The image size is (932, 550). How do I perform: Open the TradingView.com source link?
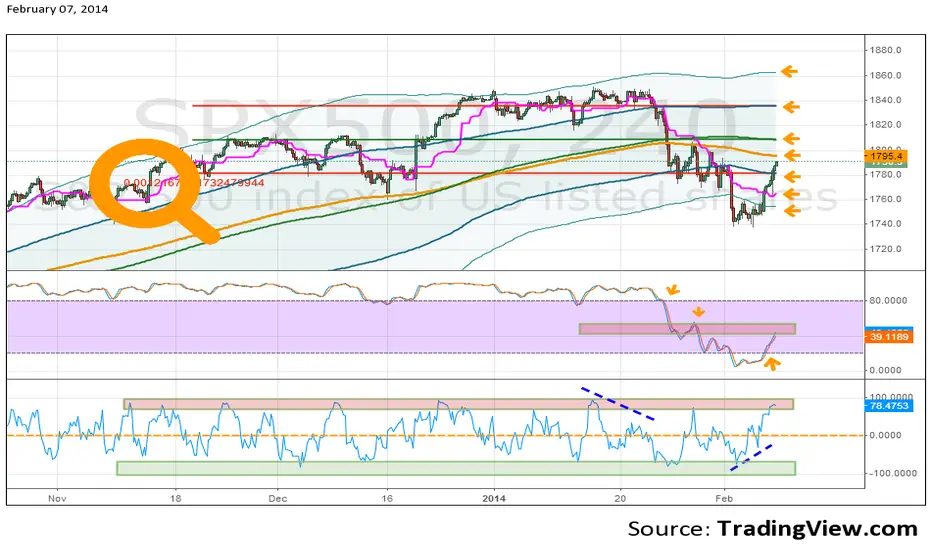tap(817, 528)
